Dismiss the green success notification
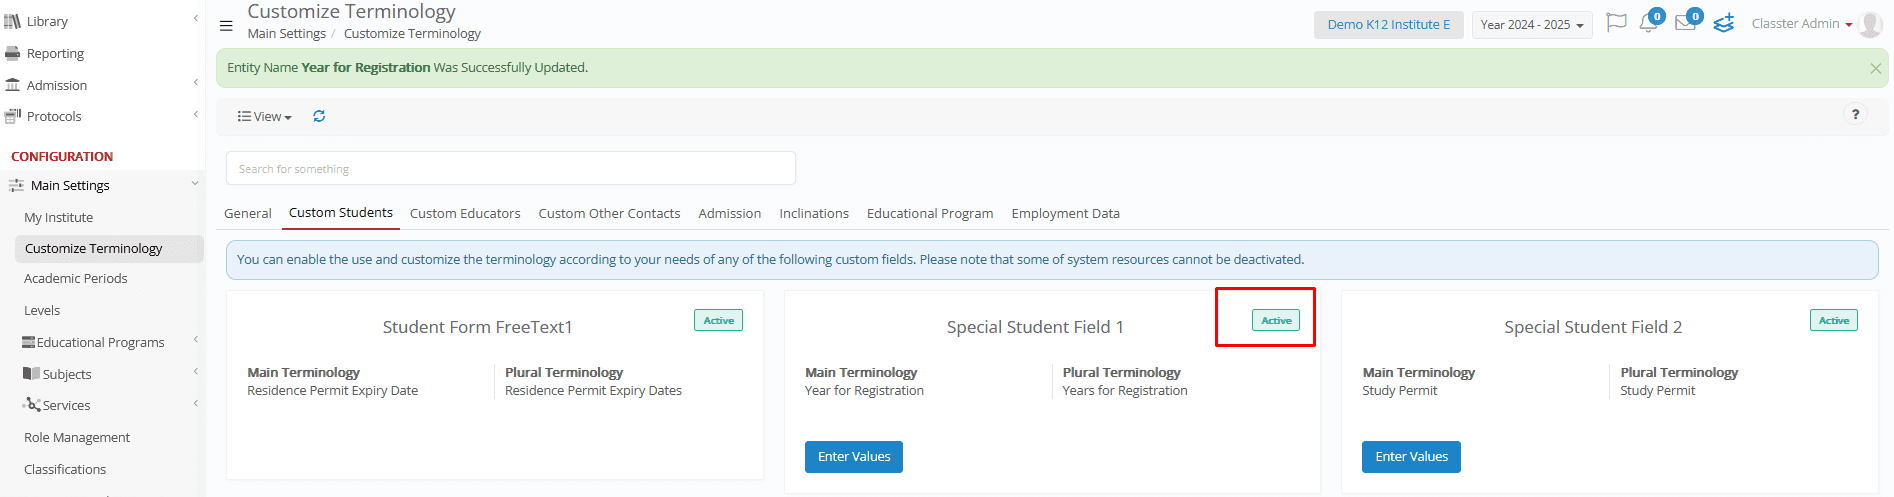Image resolution: width=1894 pixels, height=497 pixels. (x=1875, y=68)
